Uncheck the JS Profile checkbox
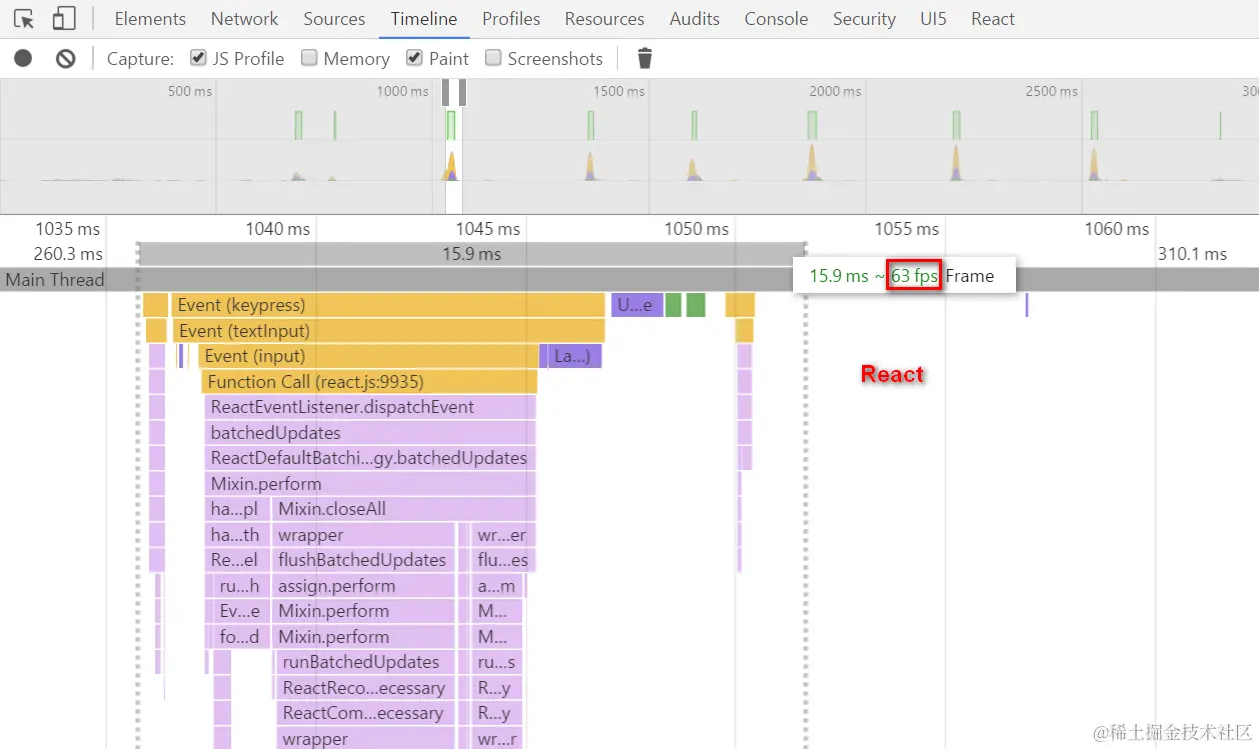Image resolution: width=1259 pixels, height=749 pixels. click(198, 58)
